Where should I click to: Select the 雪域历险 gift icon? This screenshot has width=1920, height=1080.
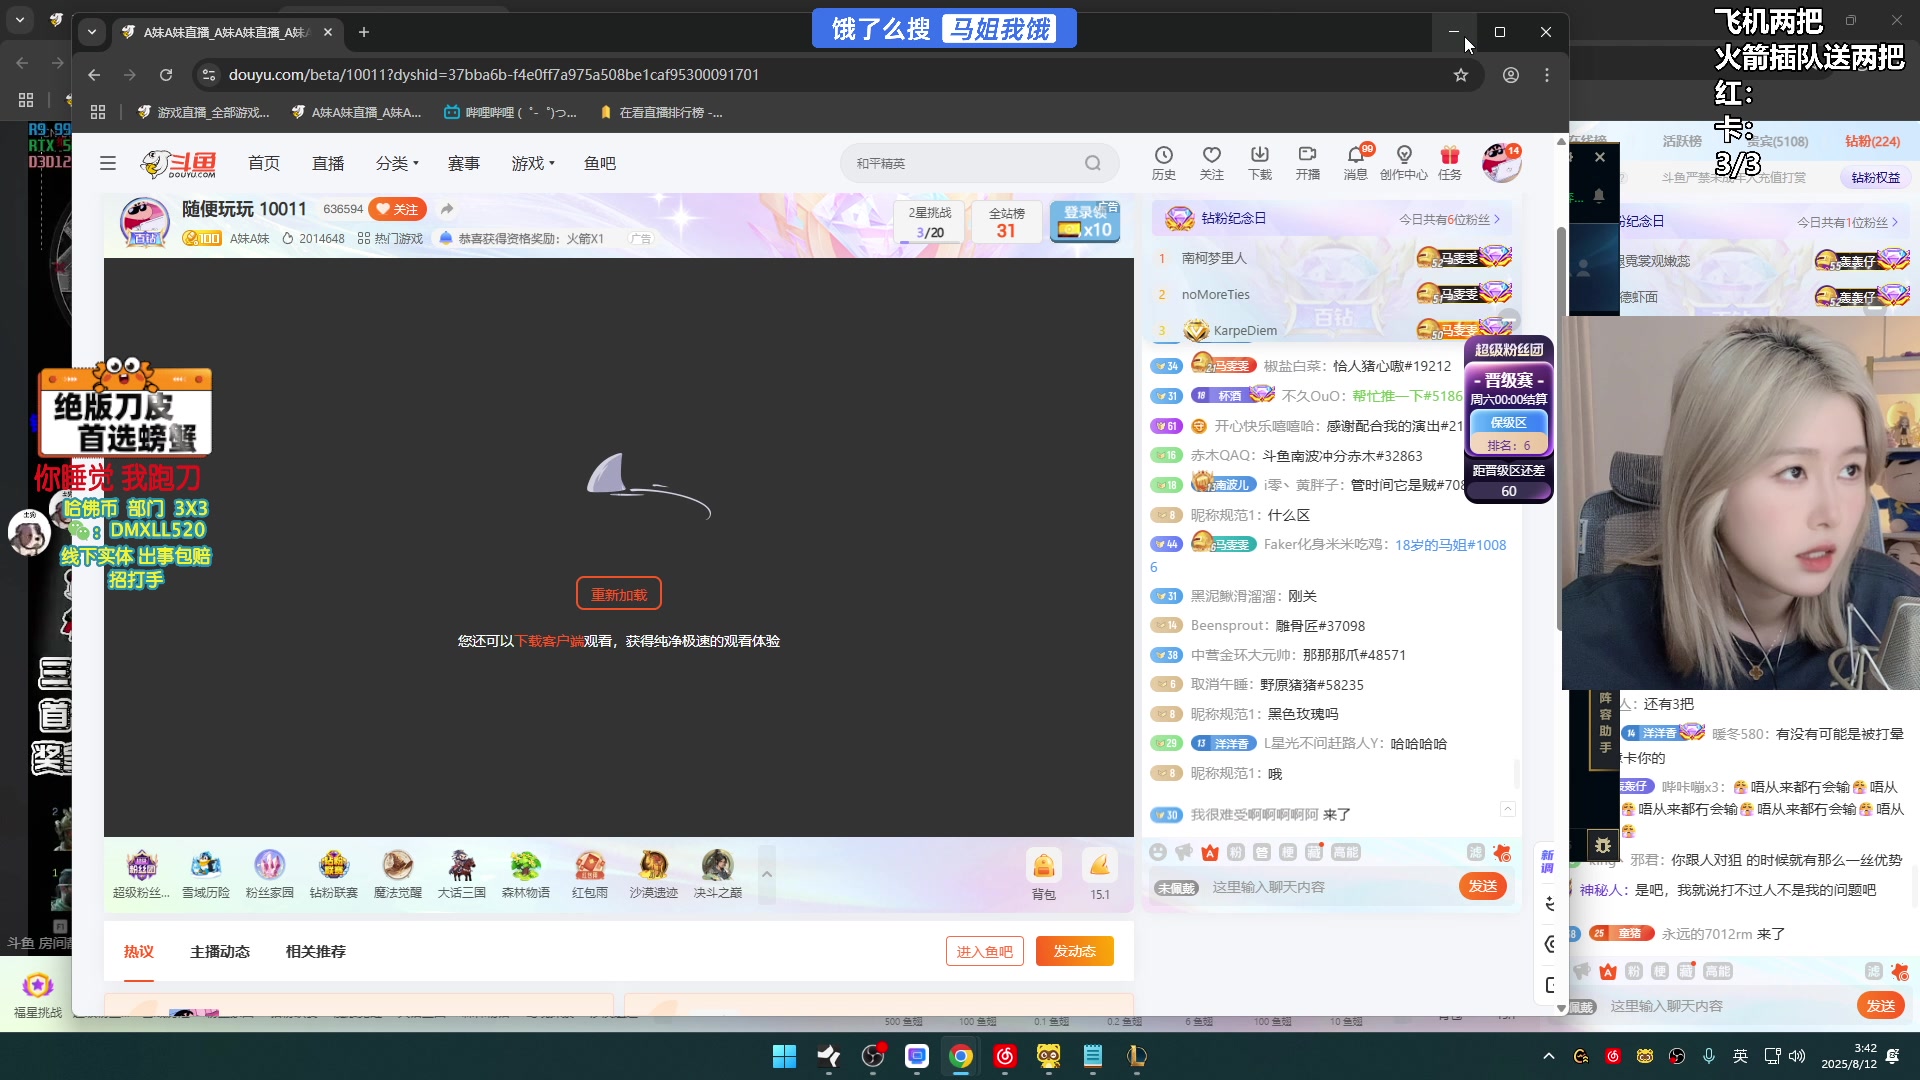pyautogui.click(x=206, y=874)
